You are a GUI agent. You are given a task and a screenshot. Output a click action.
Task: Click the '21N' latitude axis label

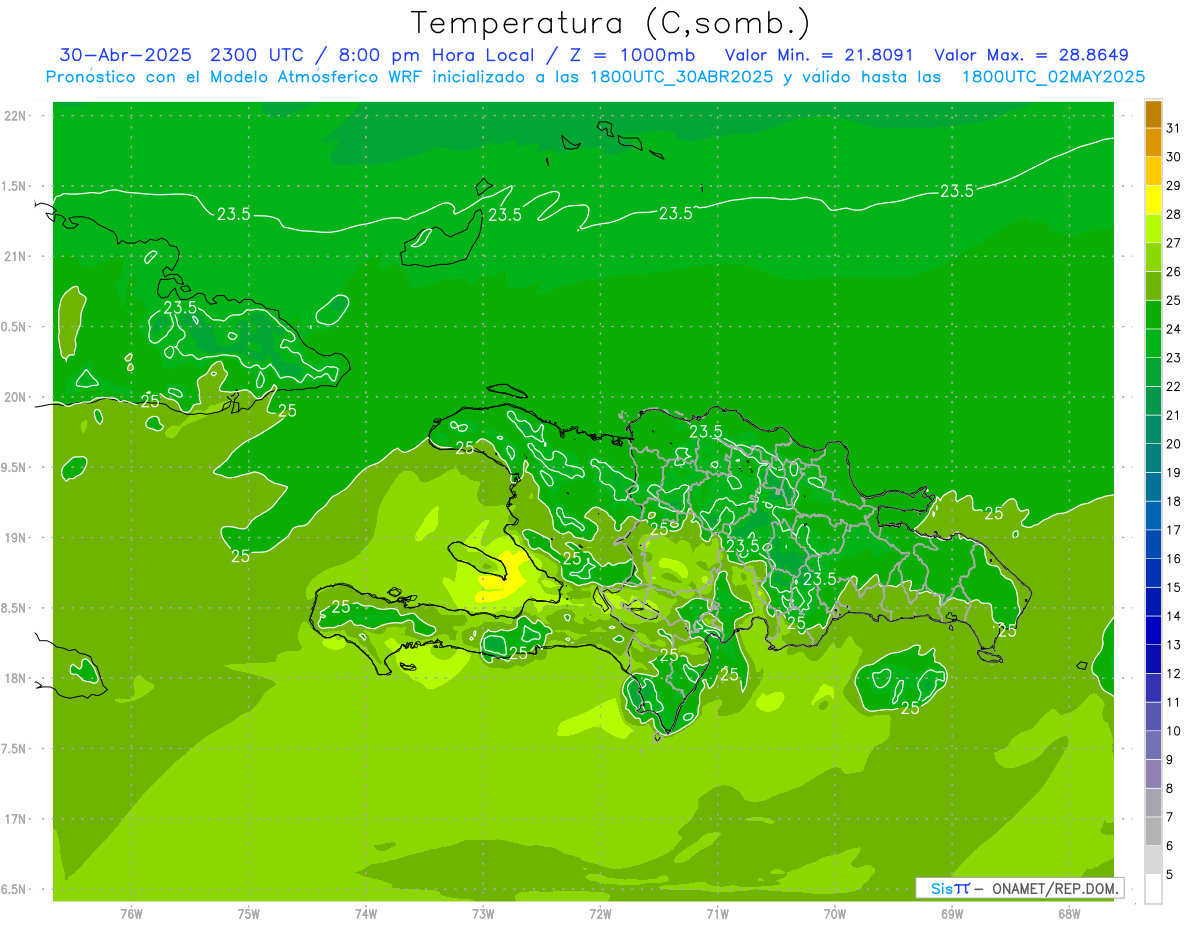[16, 257]
